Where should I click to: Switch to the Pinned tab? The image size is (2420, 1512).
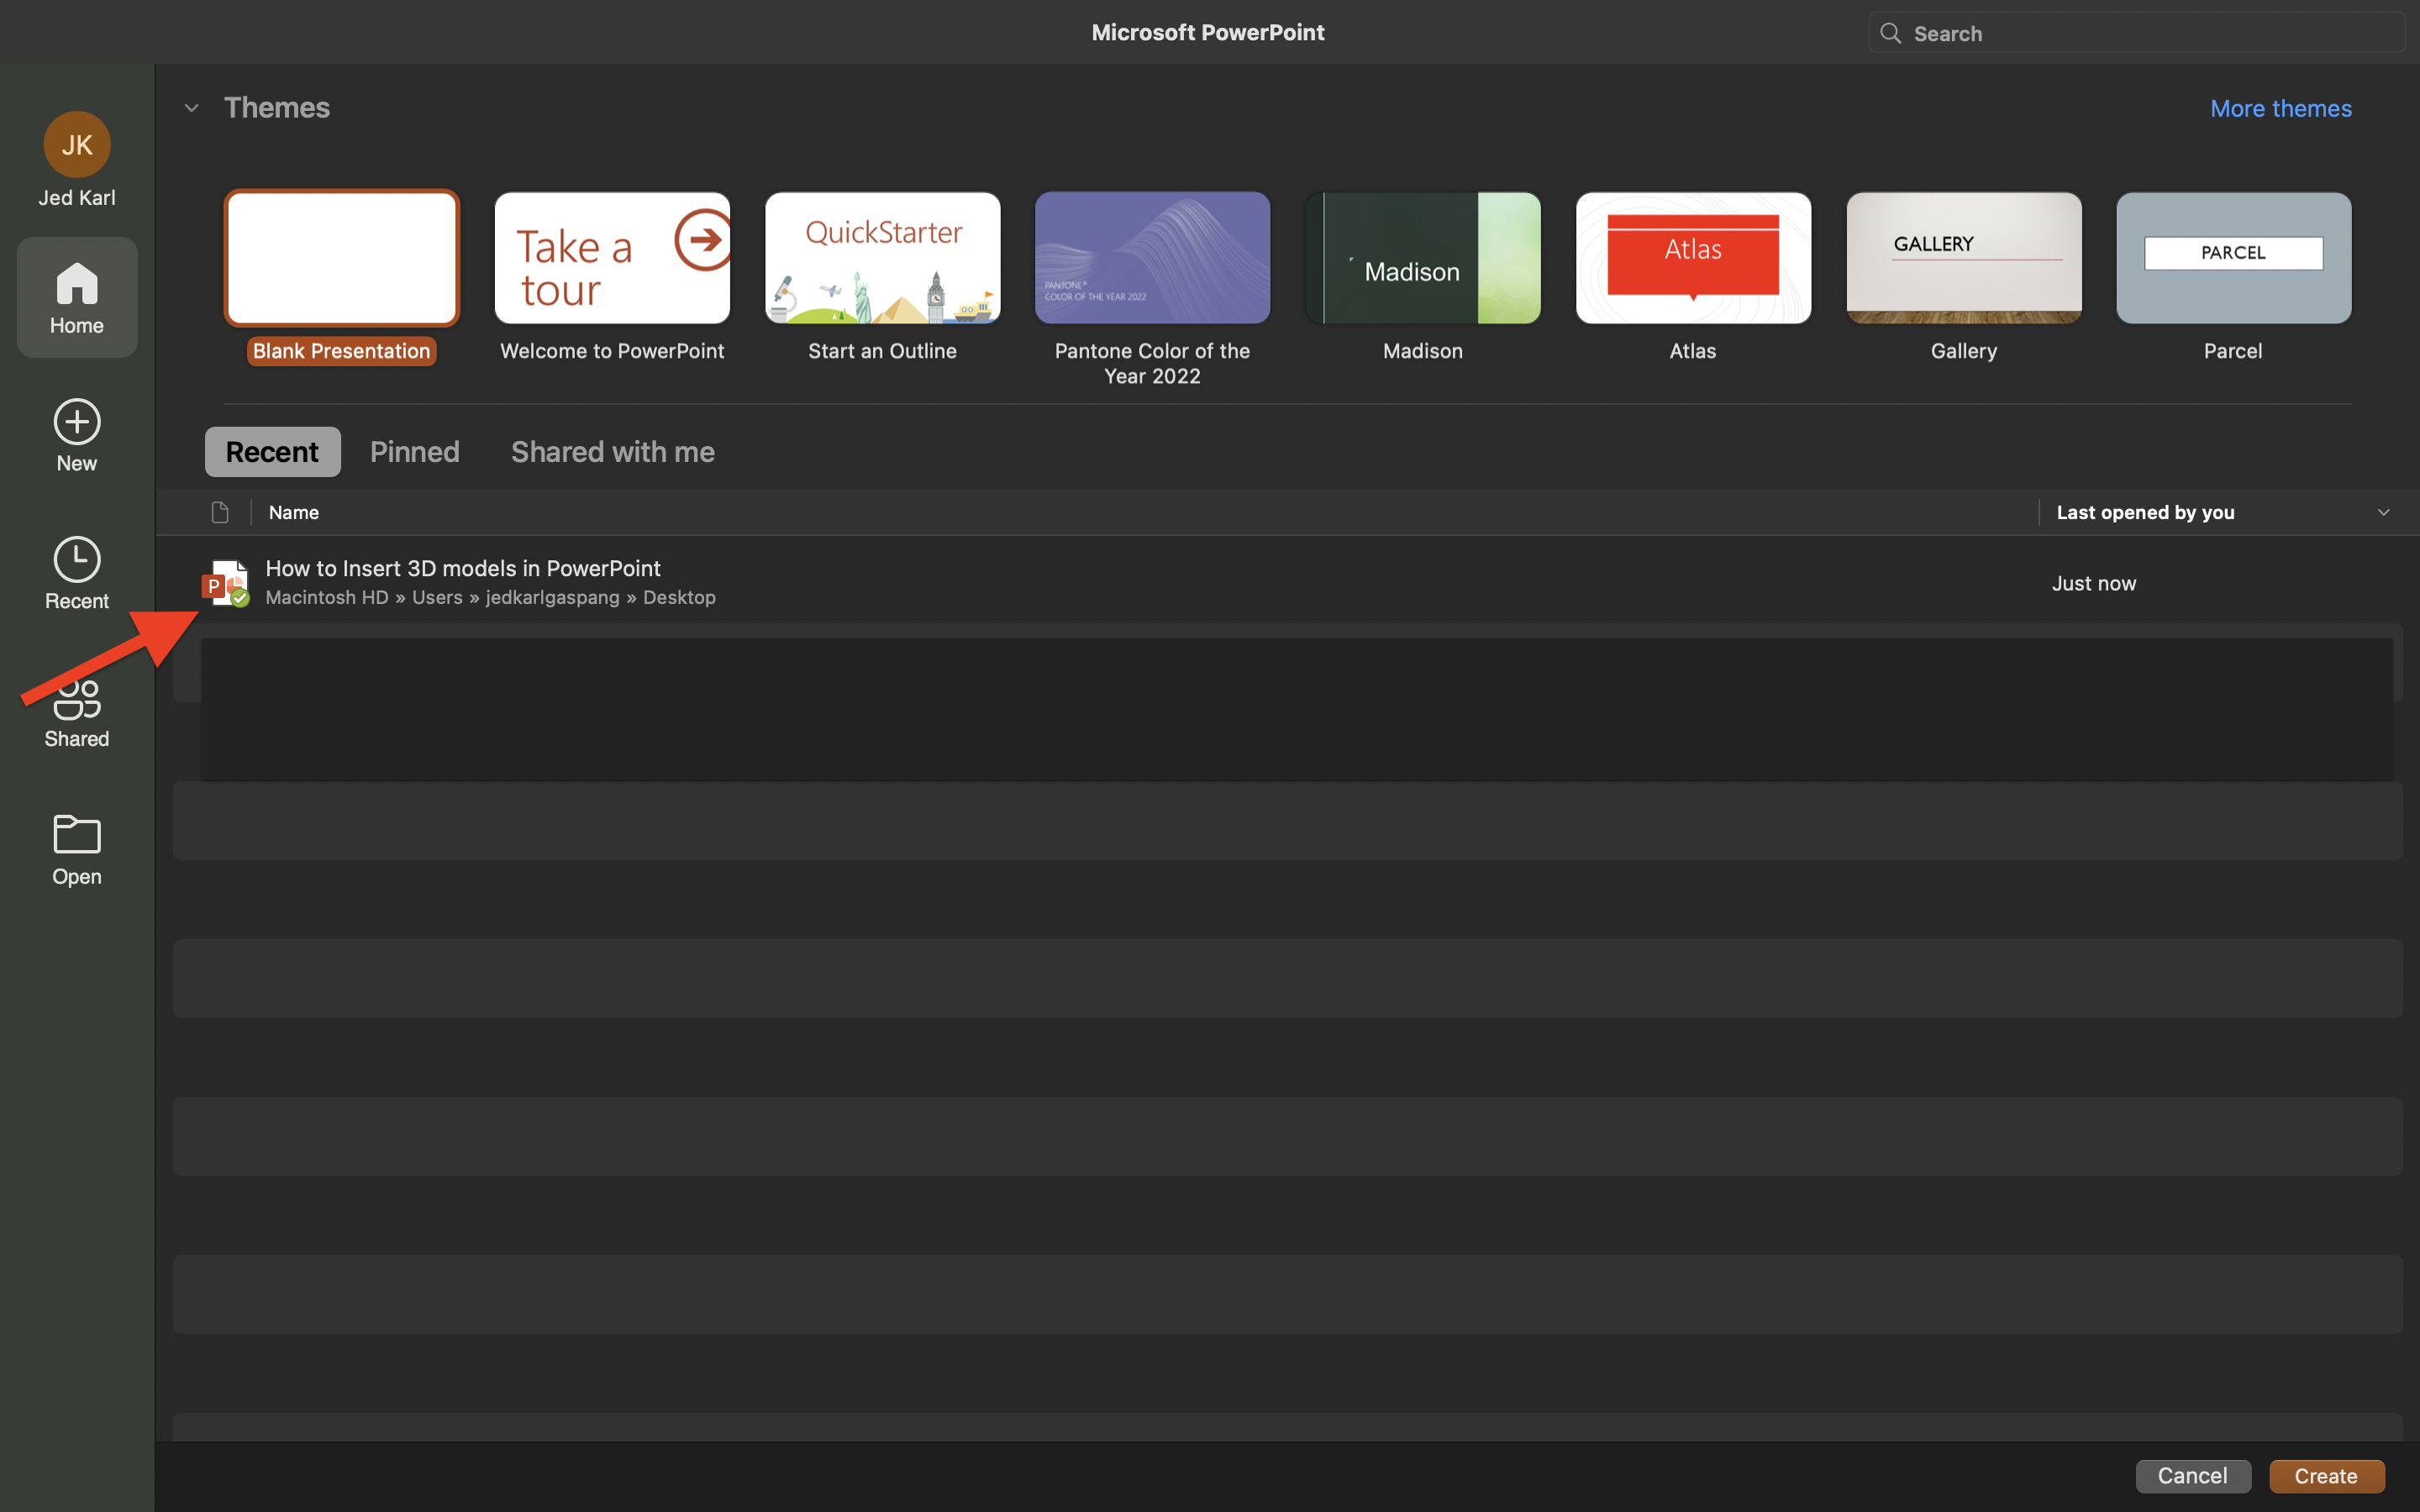pos(414,451)
